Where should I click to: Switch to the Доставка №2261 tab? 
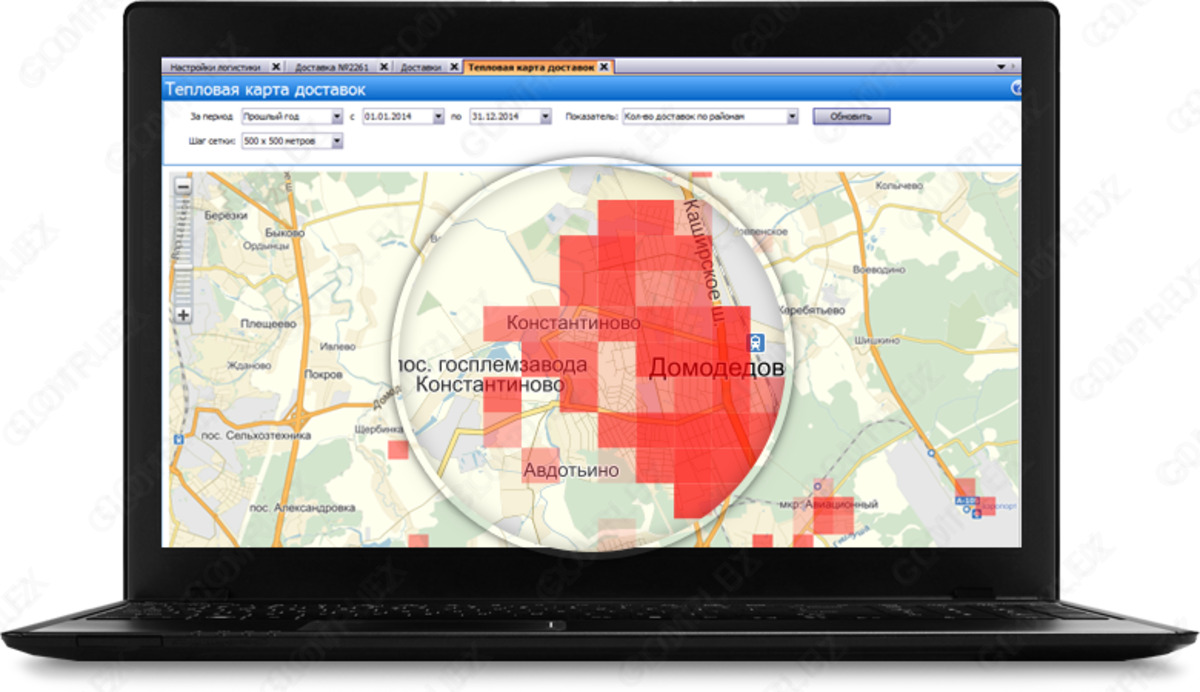[332, 67]
